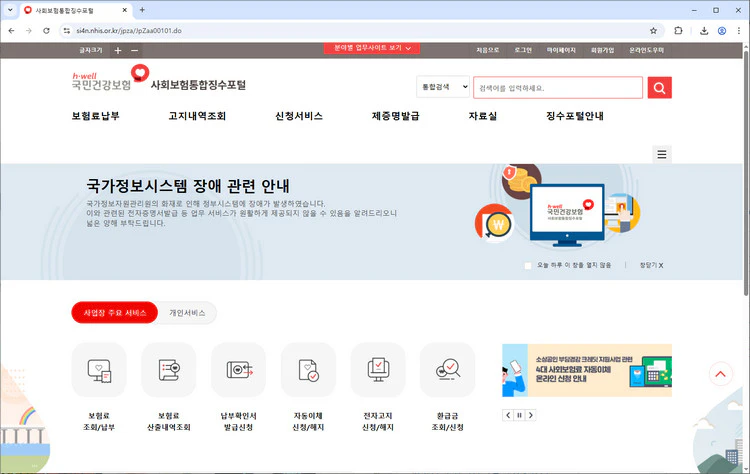Open browser downloads icon
This screenshot has width=750, height=474.
point(704,31)
